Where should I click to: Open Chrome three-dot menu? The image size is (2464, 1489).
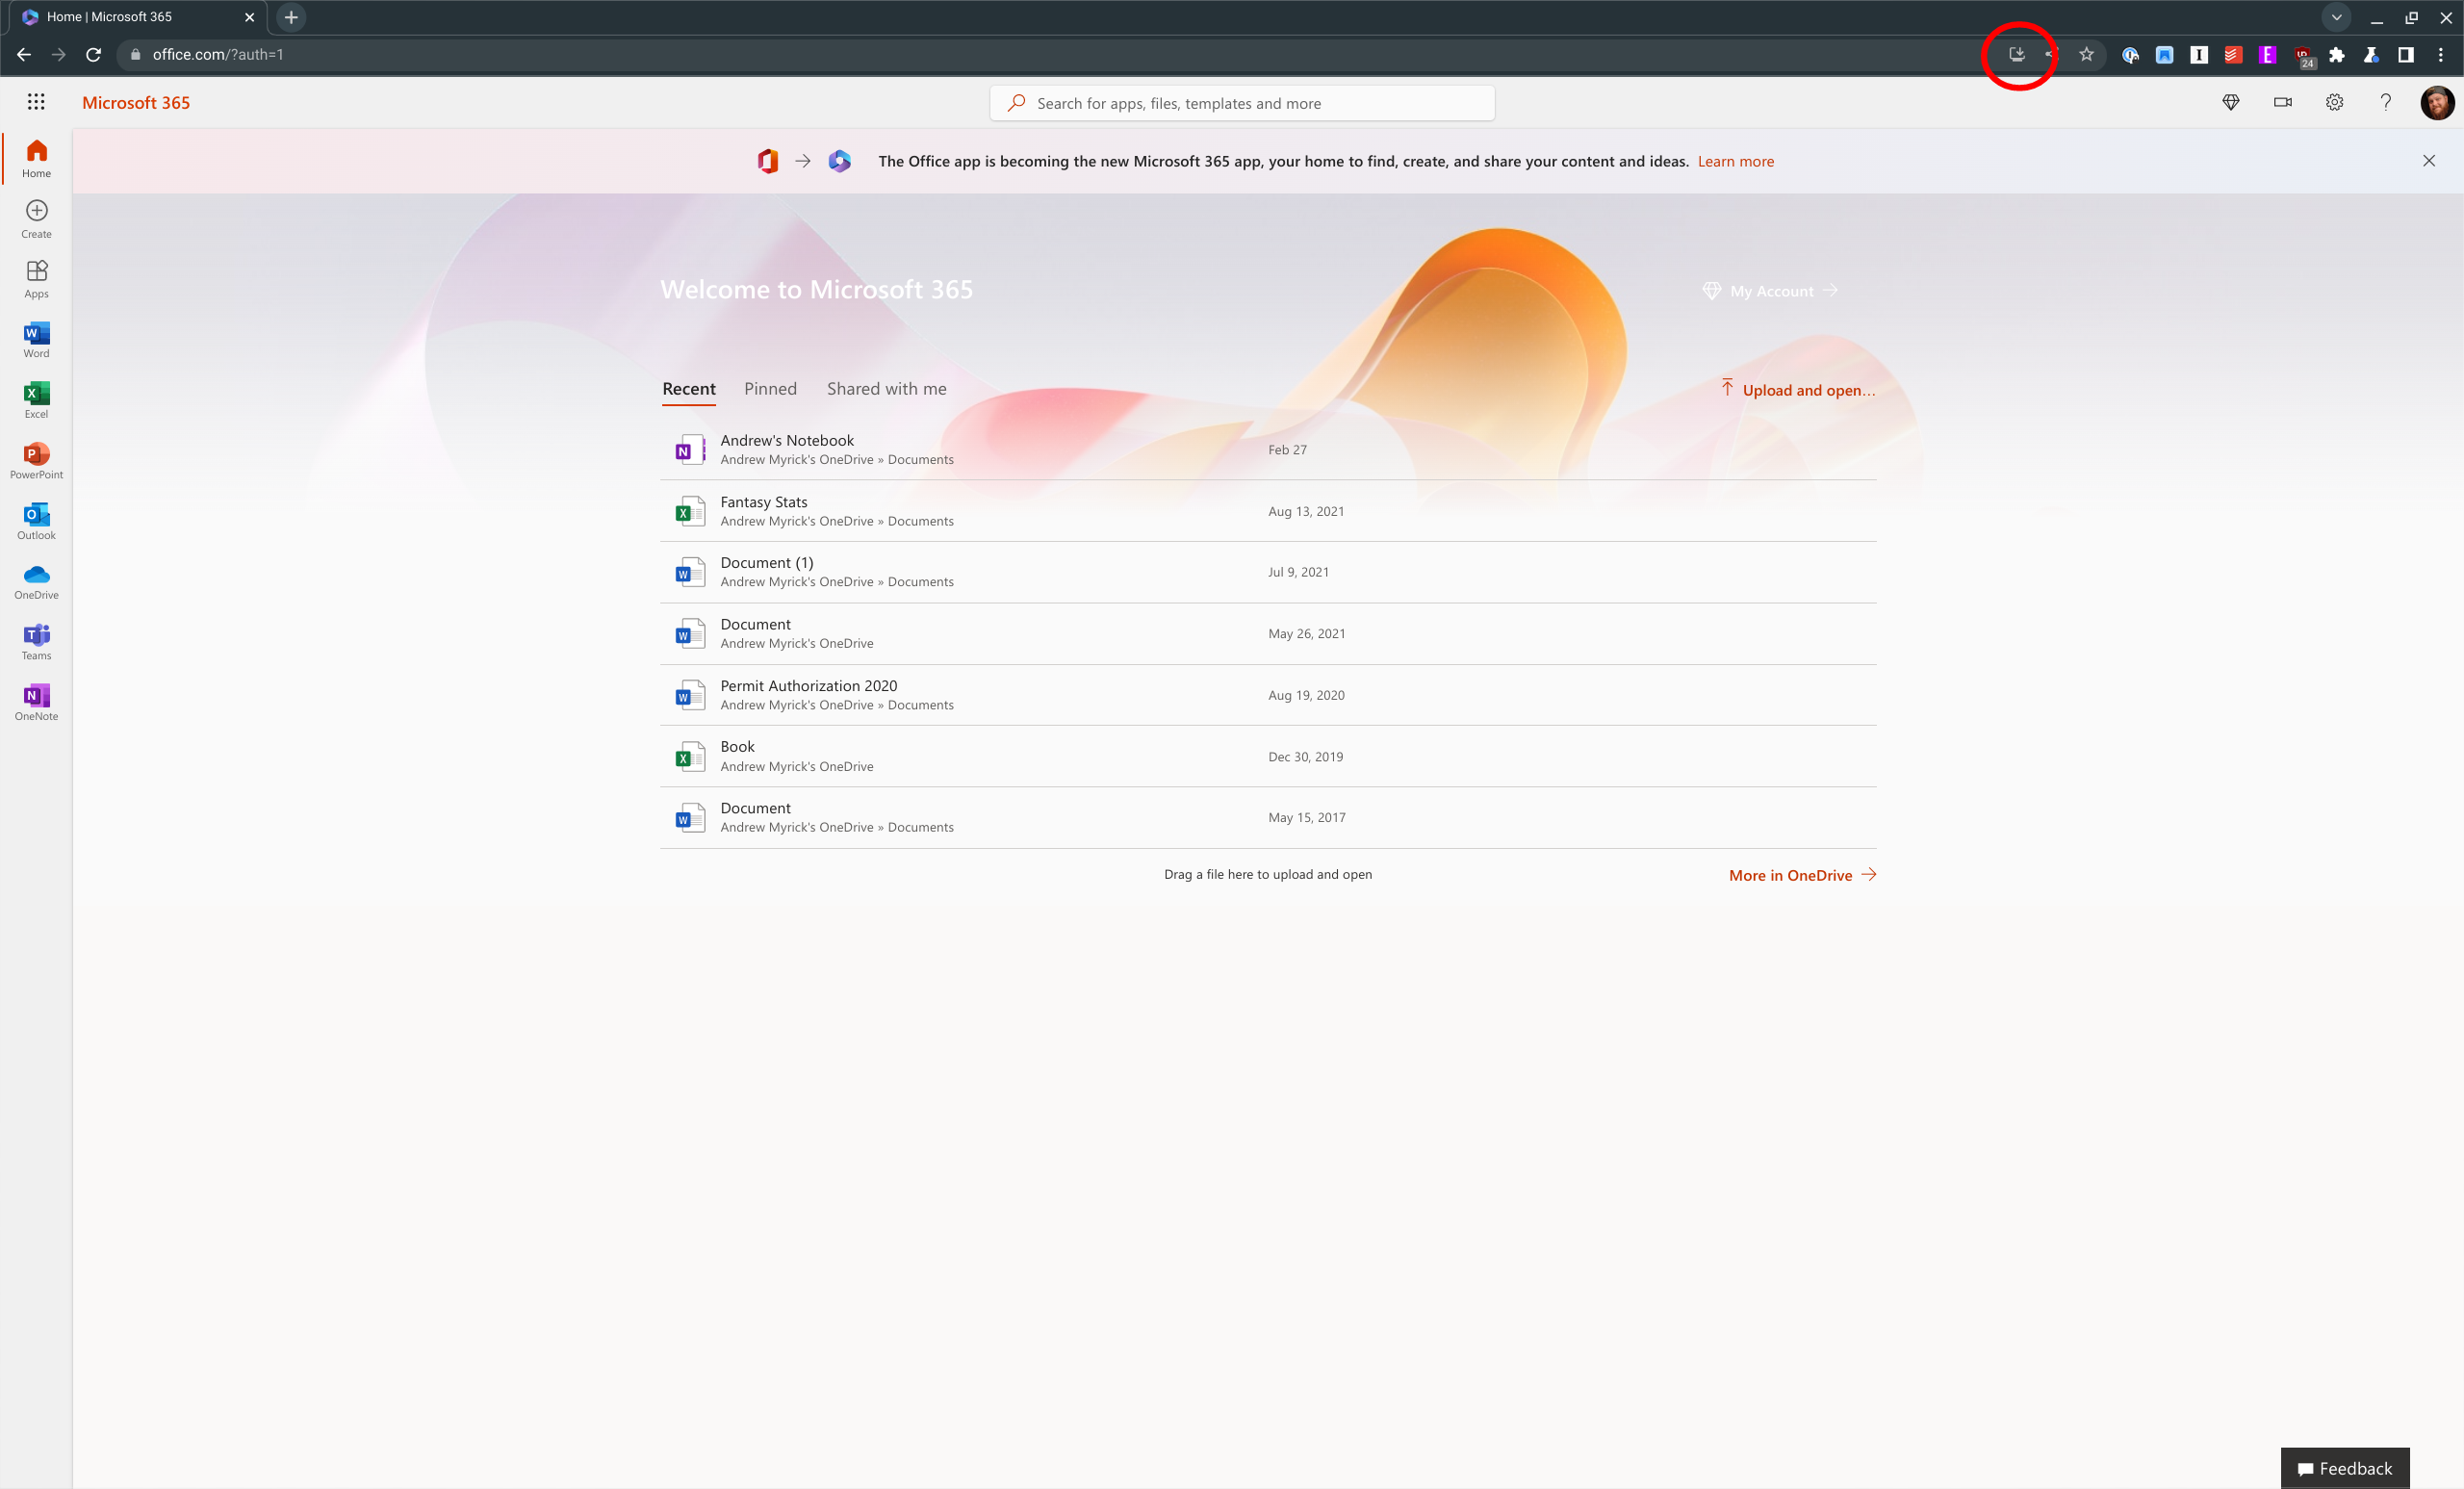tap(2440, 55)
